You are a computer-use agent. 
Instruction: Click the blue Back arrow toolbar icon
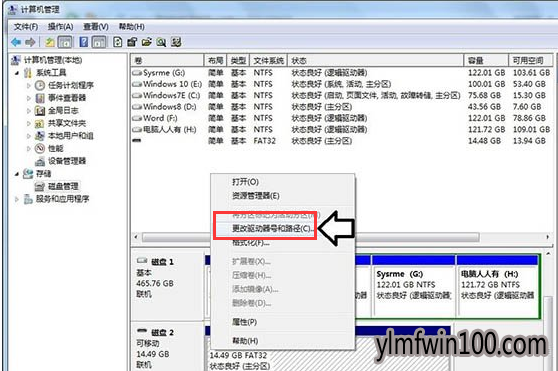16,42
